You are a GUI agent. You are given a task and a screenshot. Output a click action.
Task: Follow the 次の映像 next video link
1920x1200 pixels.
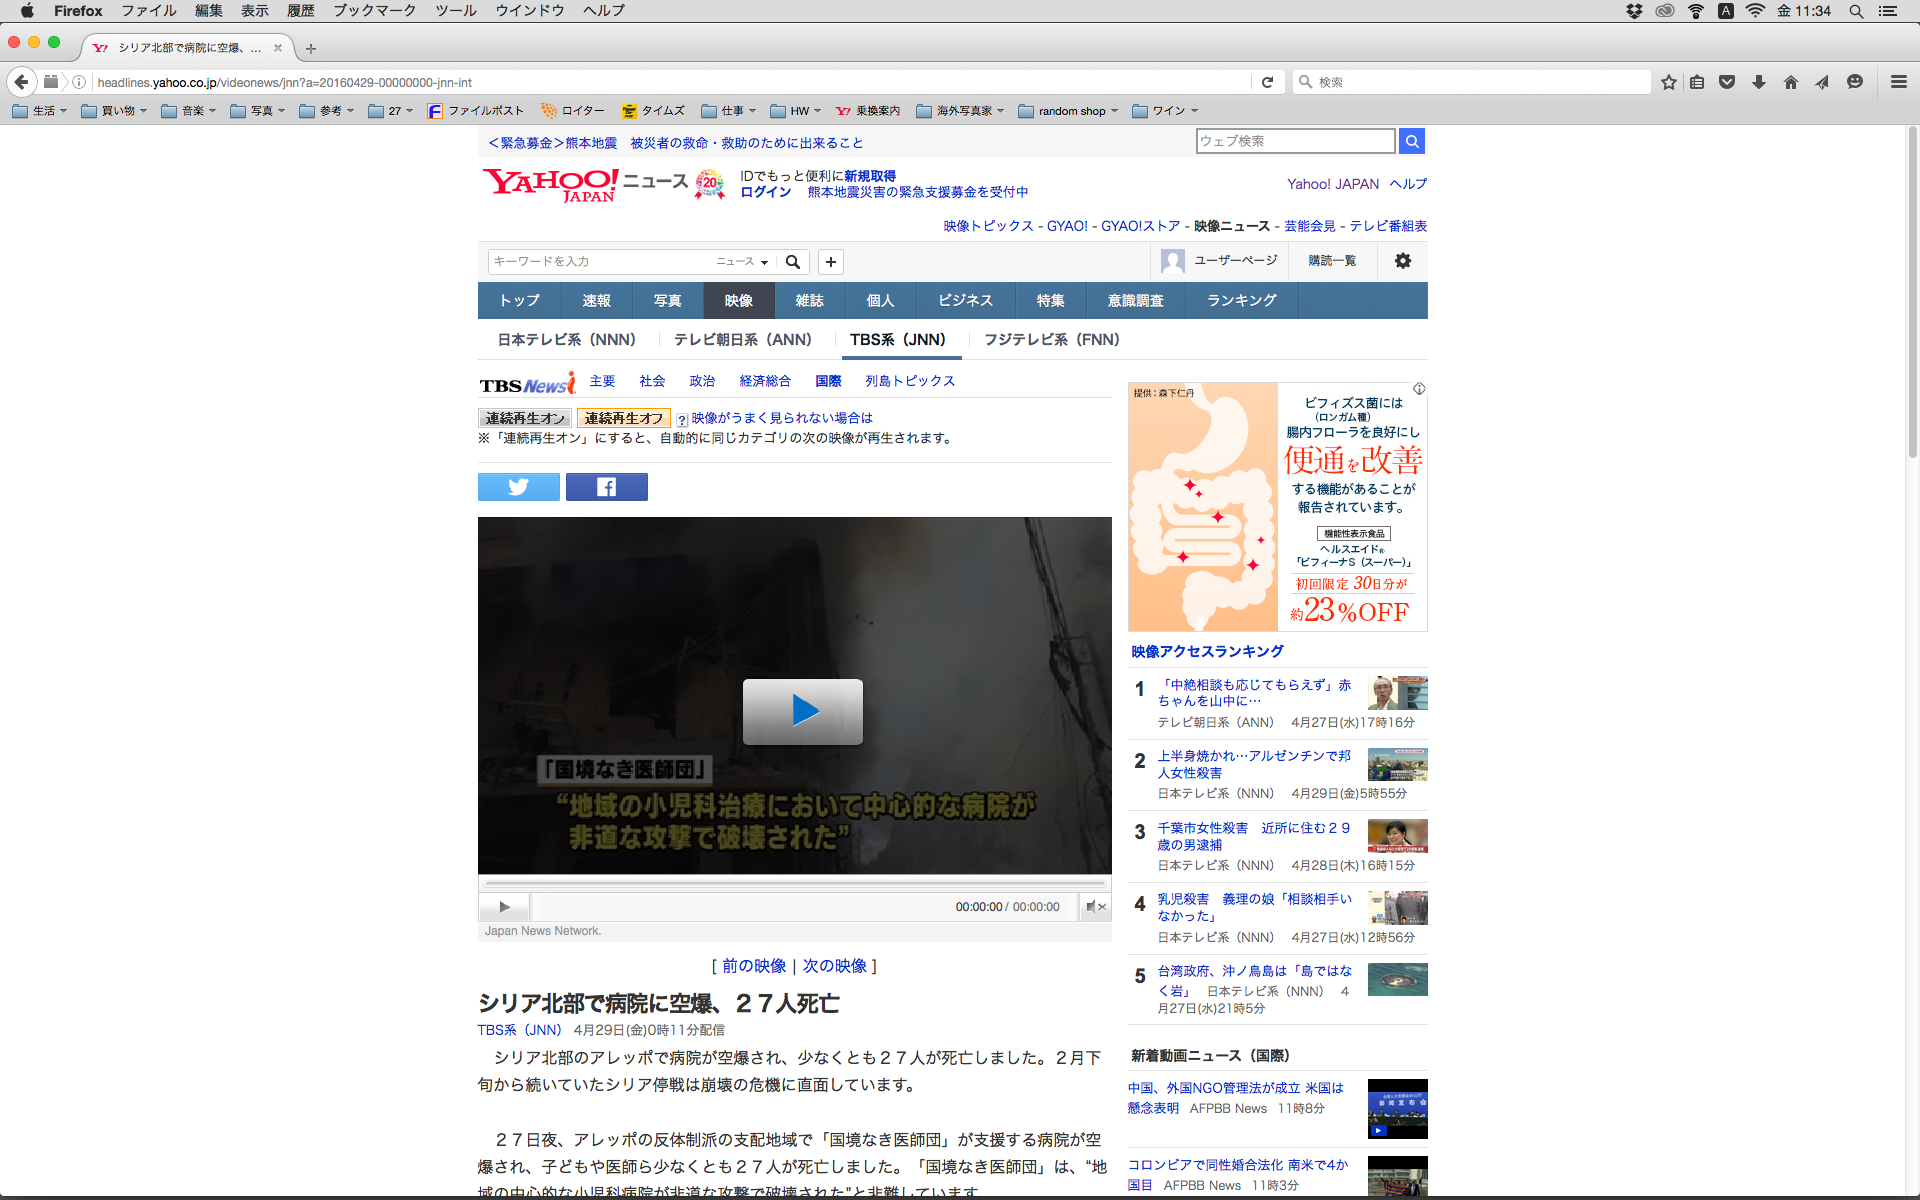coord(835,966)
